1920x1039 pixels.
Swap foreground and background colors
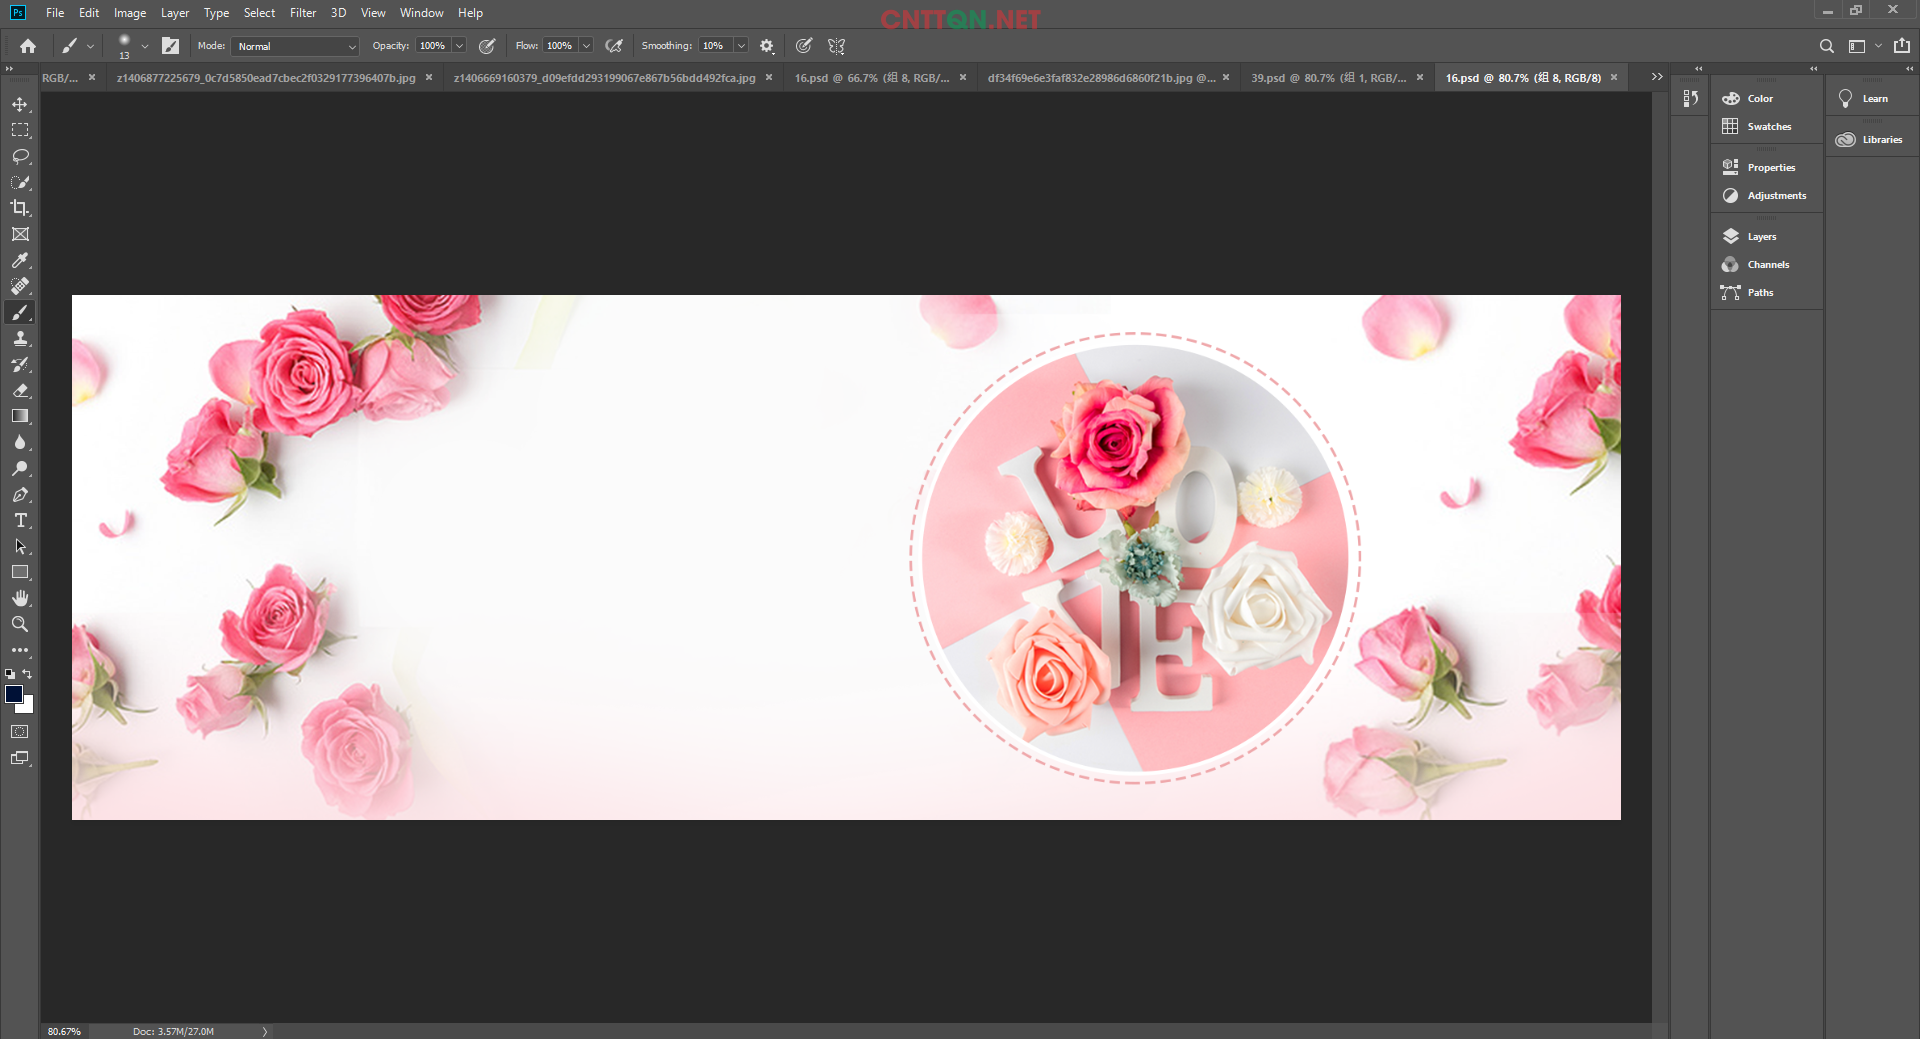[28, 674]
